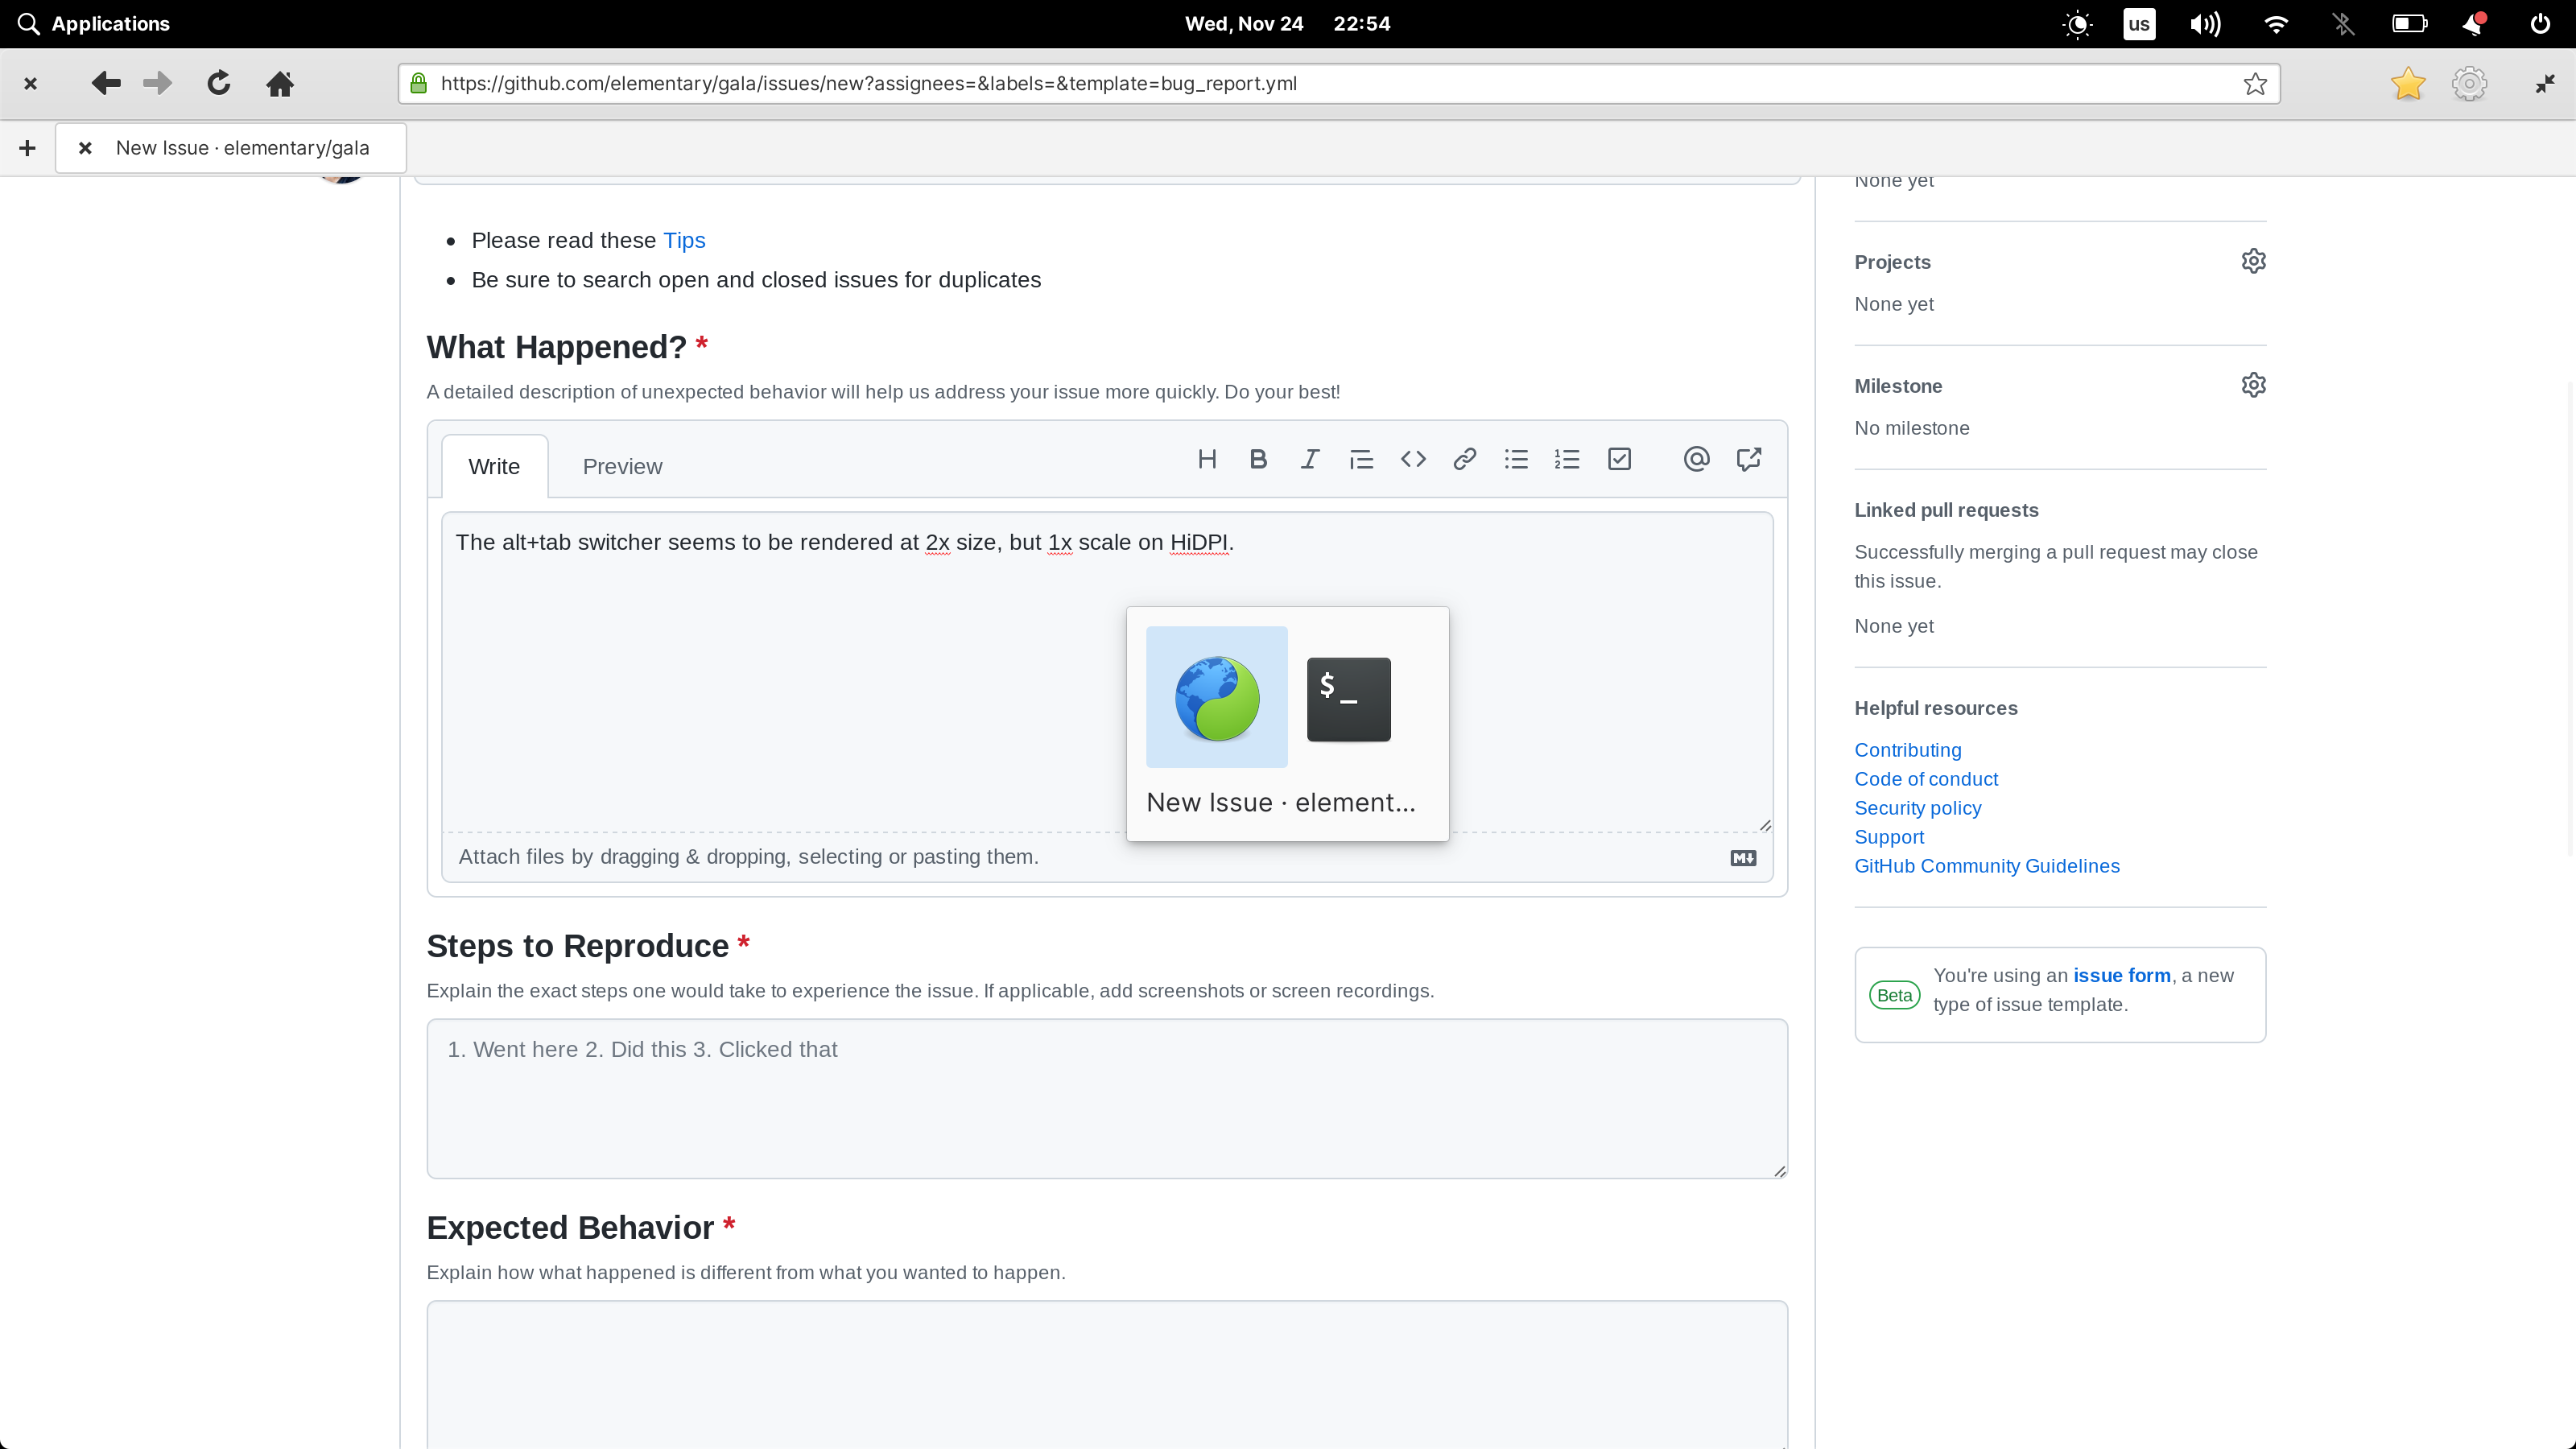Select the Write tab
This screenshot has height=1449, width=2576.
tap(494, 466)
